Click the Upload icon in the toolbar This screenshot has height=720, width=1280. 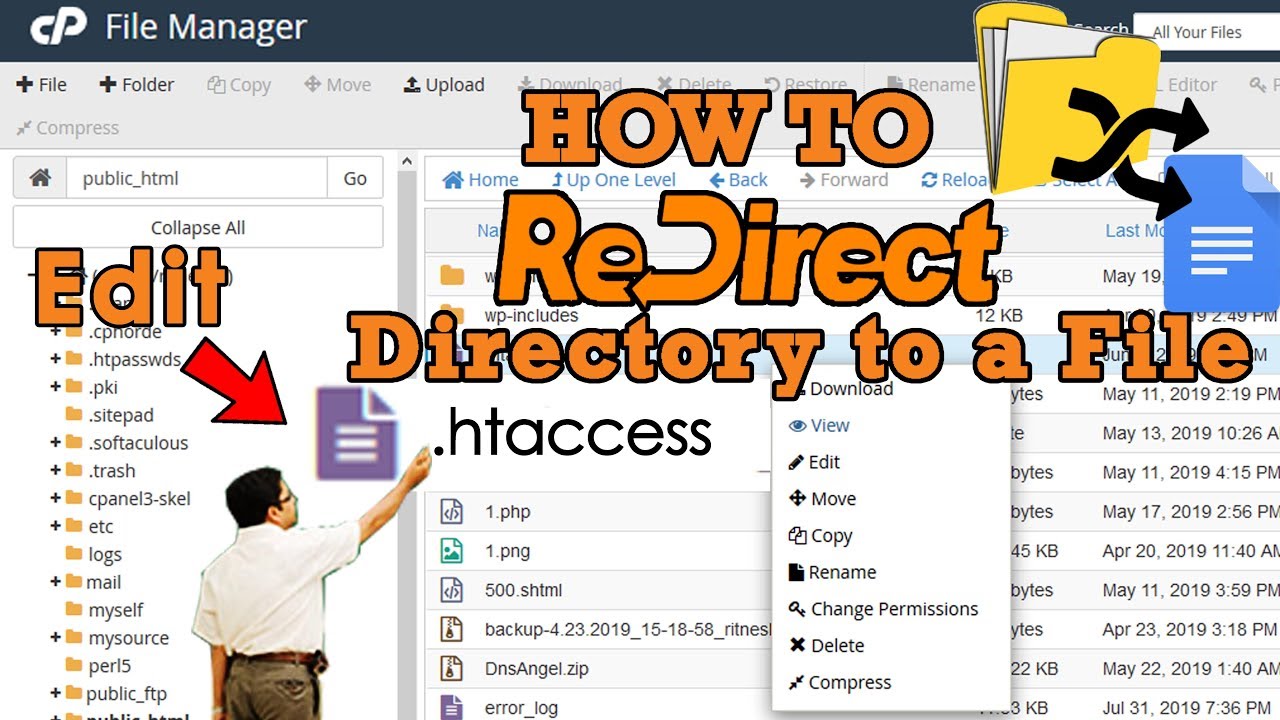(x=414, y=84)
